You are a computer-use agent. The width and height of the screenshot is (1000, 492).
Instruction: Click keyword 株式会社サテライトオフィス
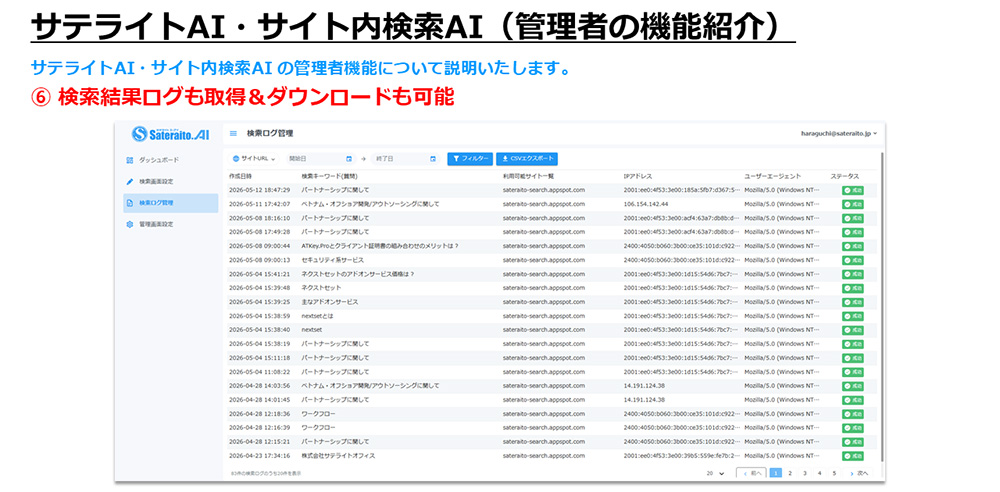(x=338, y=456)
